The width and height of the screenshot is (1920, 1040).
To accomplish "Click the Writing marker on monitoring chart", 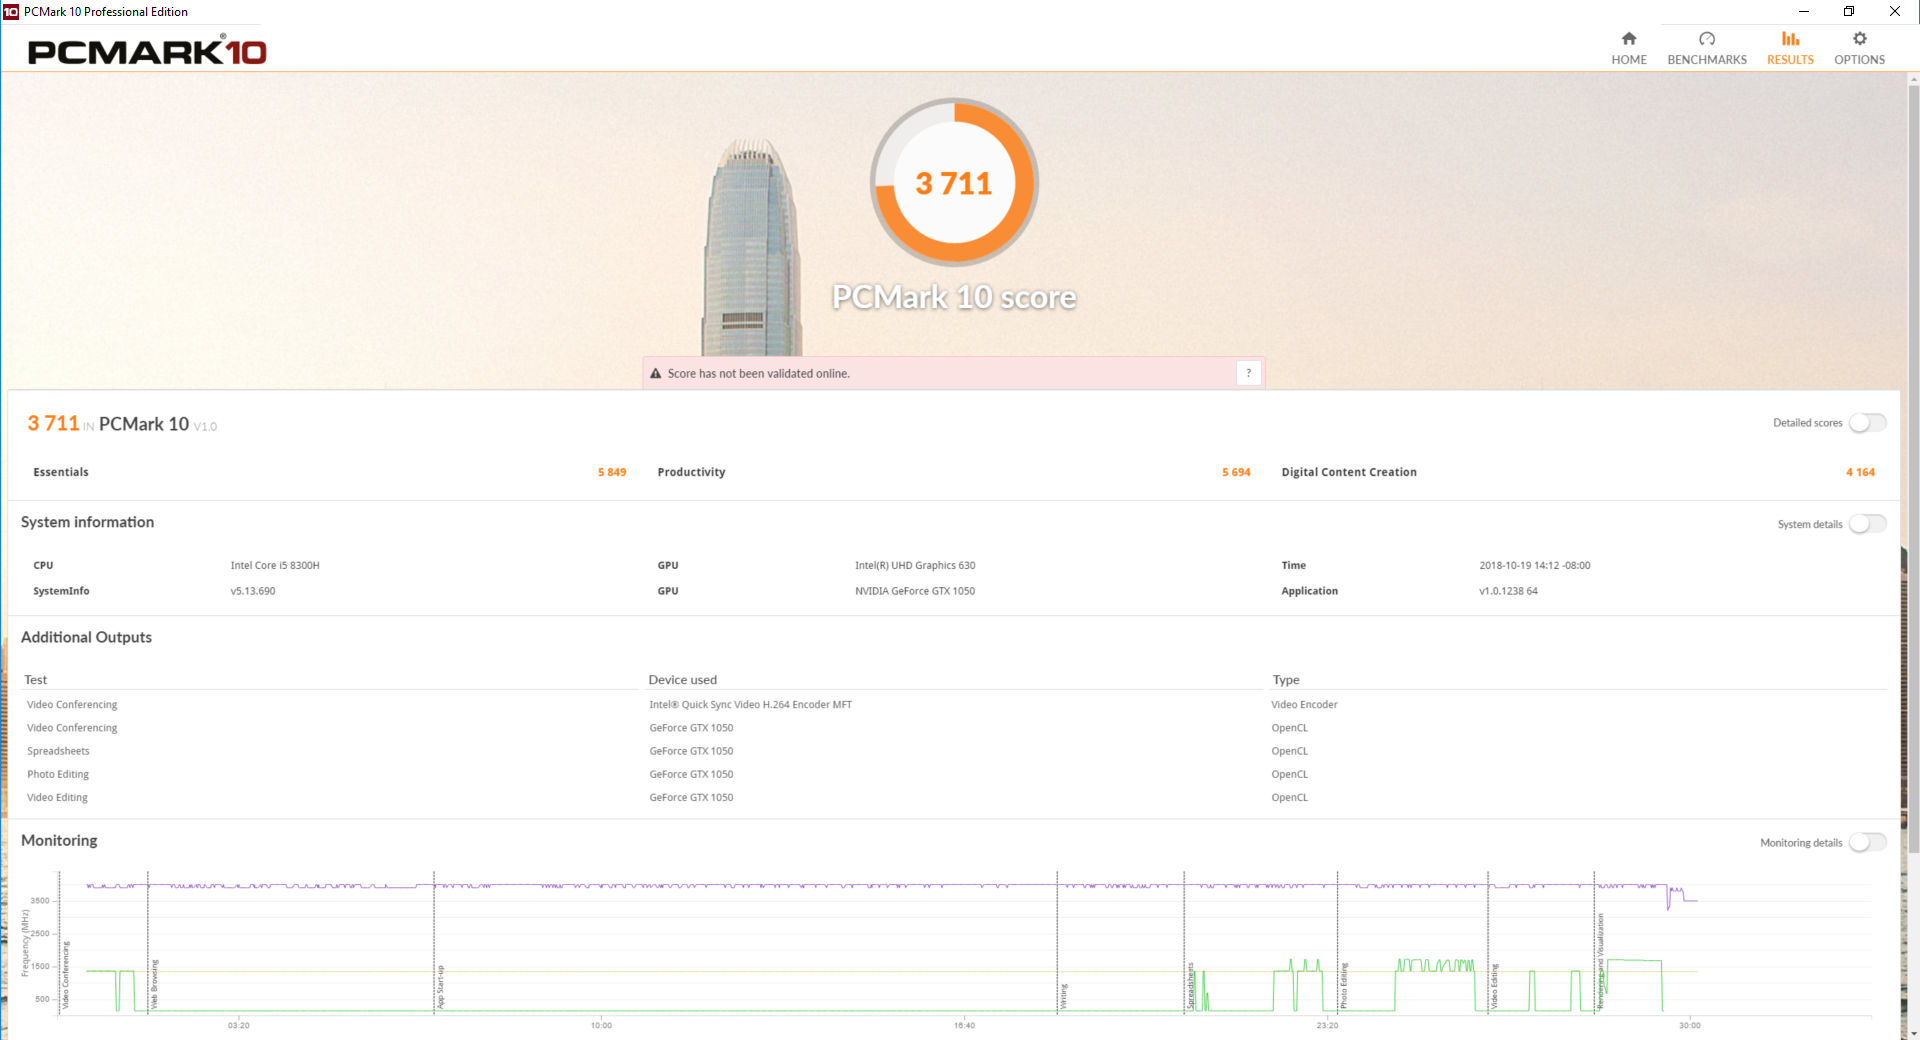I will [1063, 996].
